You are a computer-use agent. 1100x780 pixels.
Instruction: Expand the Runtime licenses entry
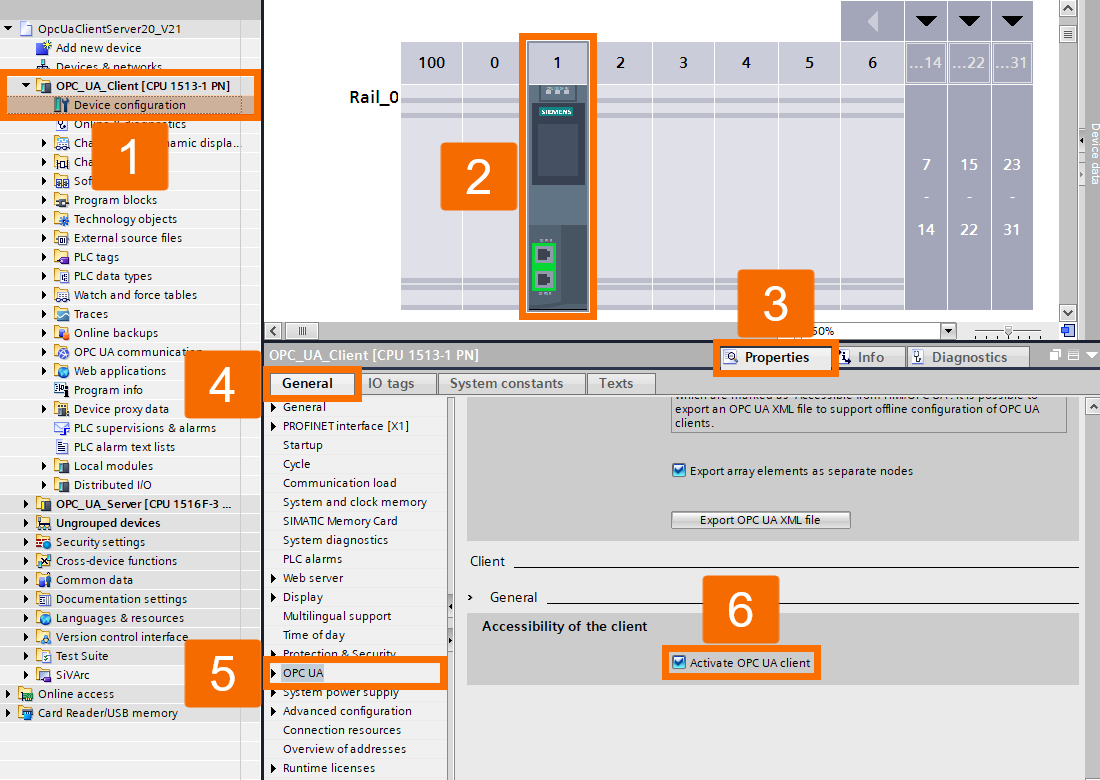pos(274,768)
